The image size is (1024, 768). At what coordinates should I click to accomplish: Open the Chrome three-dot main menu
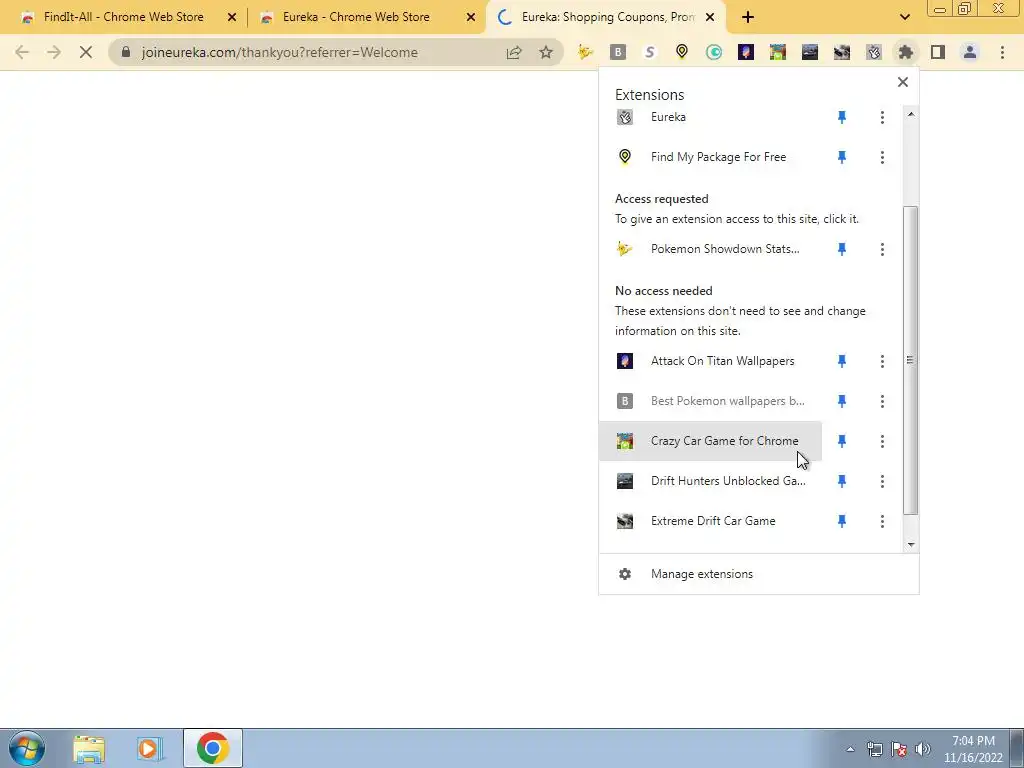(1002, 52)
